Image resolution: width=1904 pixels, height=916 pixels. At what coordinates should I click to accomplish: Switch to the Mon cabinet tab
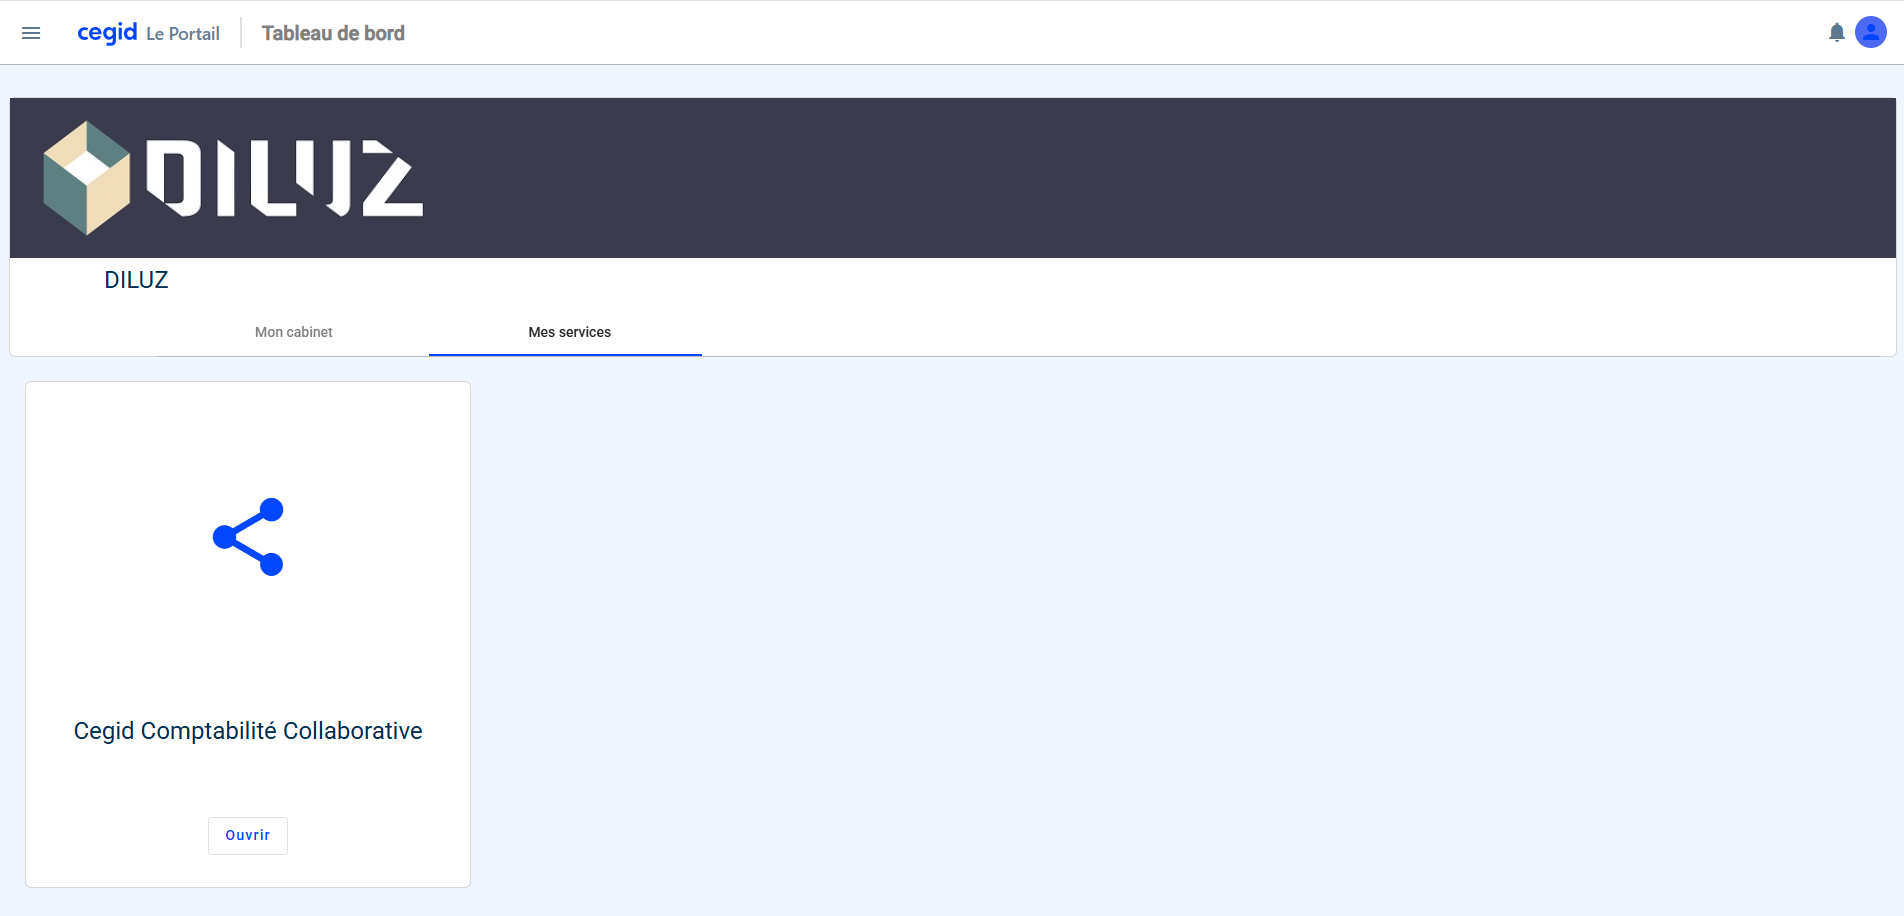tap(293, 332)
